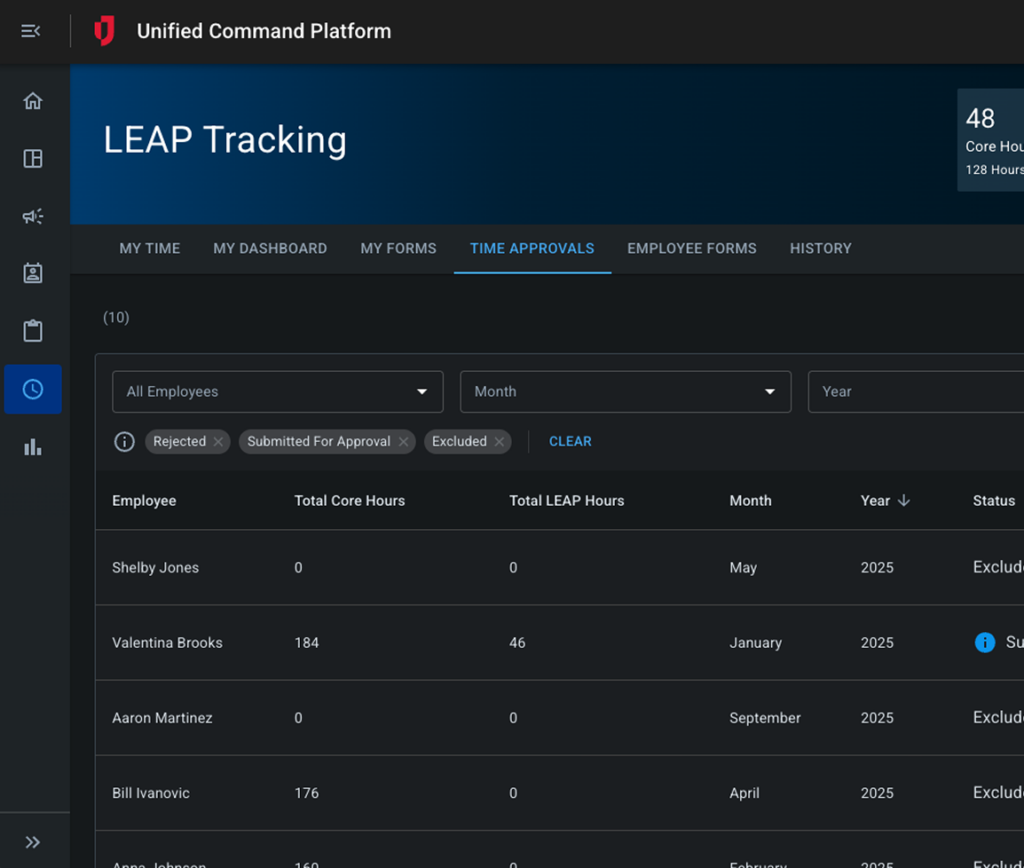Click May in Shelby Jones row
The image size is (1024, 868).
pyautogui.click(x=743, y=568)
